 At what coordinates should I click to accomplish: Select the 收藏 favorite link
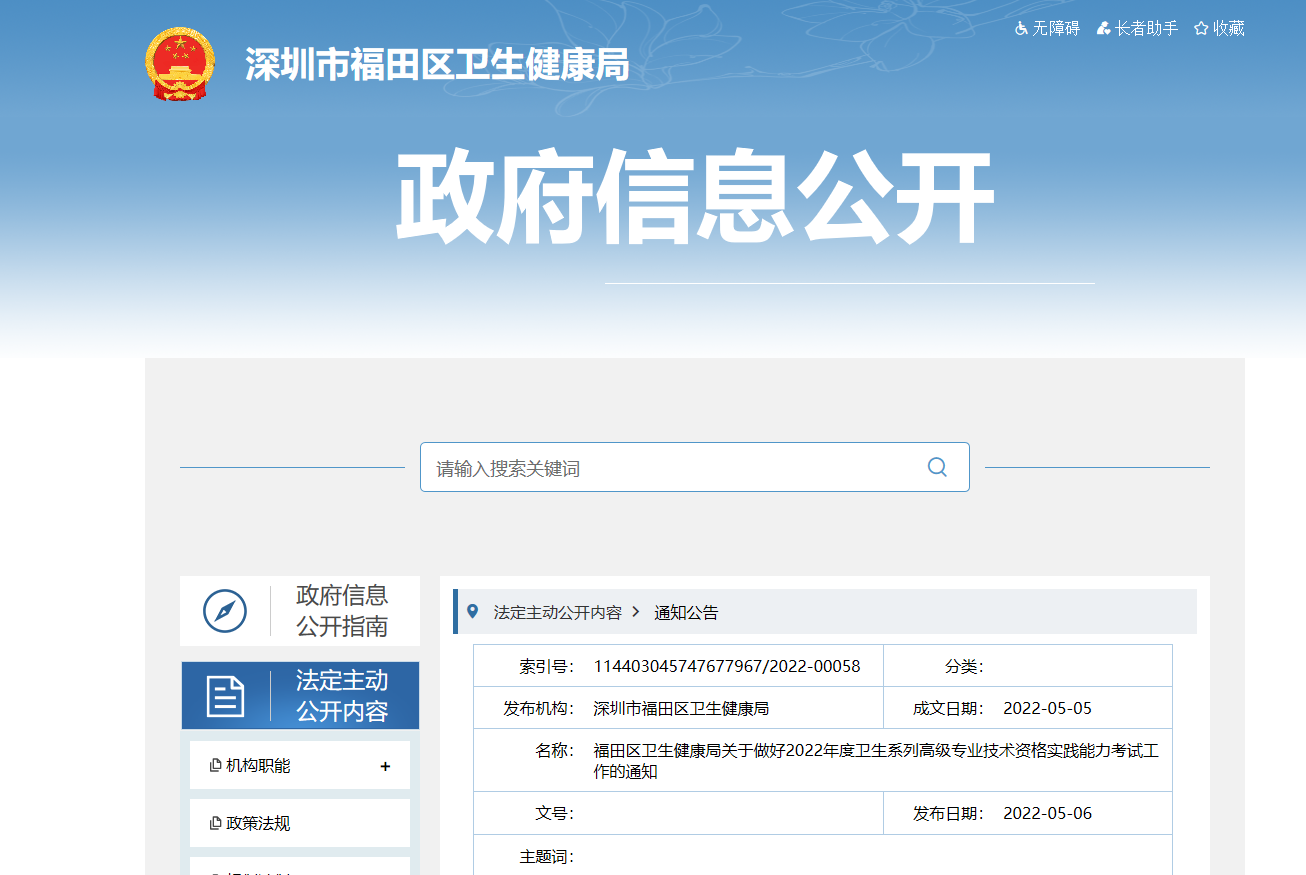1229,29
